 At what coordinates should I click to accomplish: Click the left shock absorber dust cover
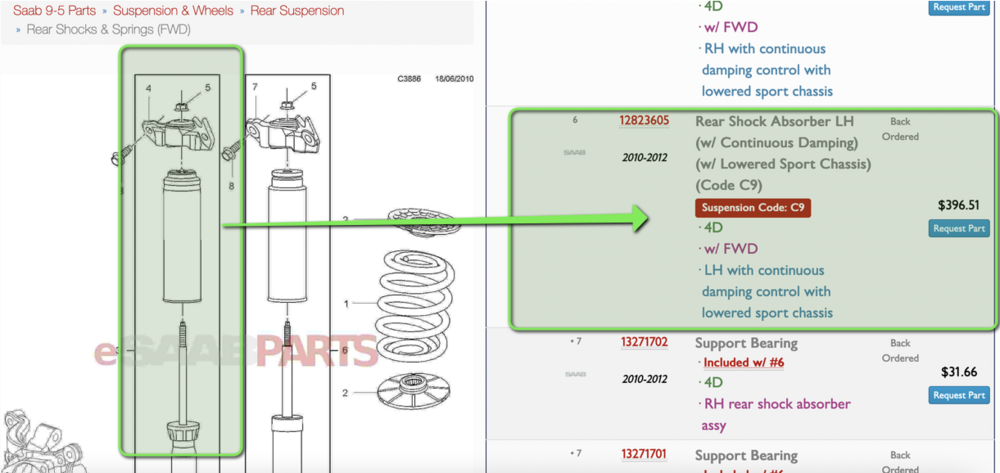click(x=183, y=236)
